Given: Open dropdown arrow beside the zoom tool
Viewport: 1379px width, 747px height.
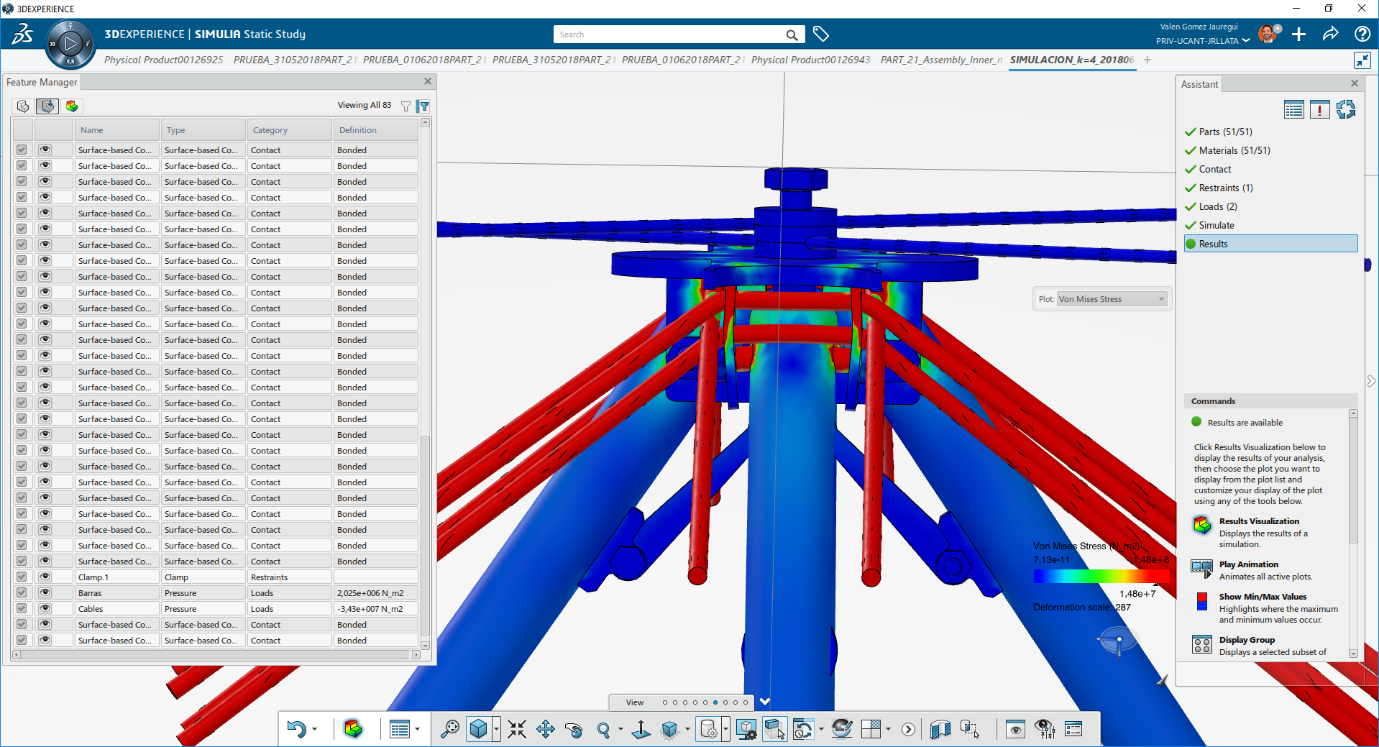Looking at the screenshot, I should point(621,729).
